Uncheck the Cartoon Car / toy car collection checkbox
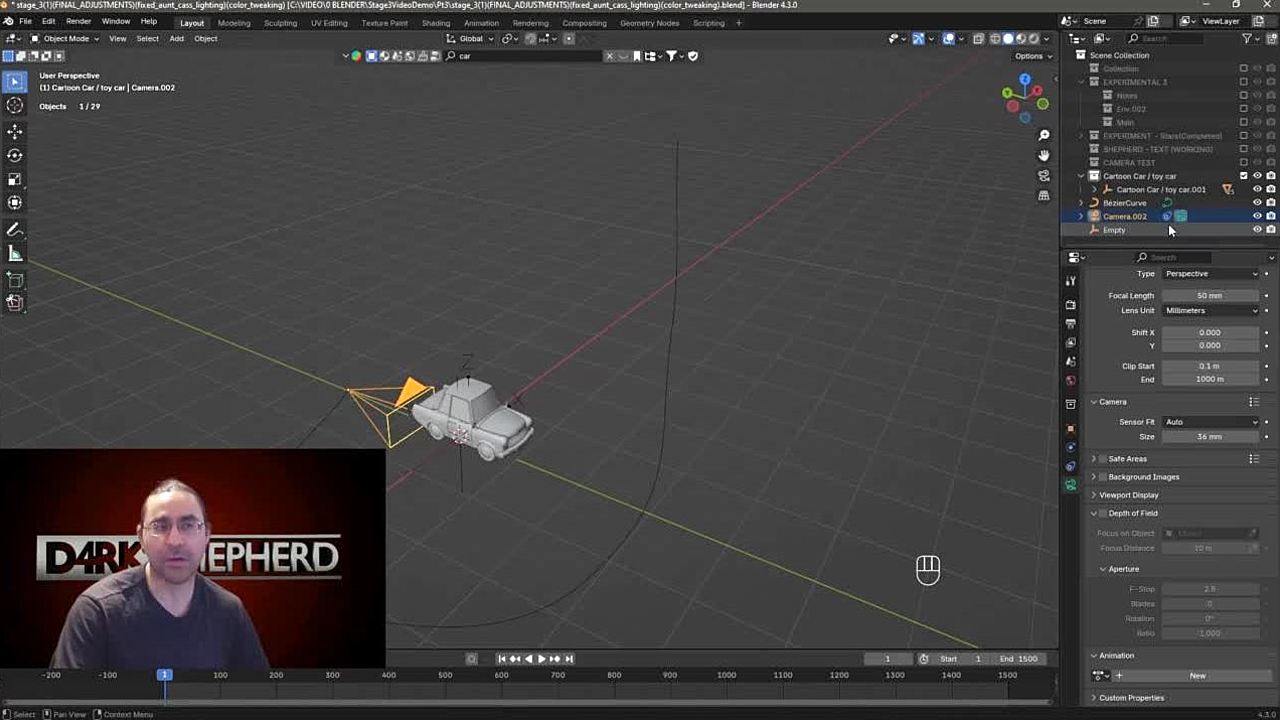The width and height of the screenshot is (1280, 720). [x=1243, y=176]
